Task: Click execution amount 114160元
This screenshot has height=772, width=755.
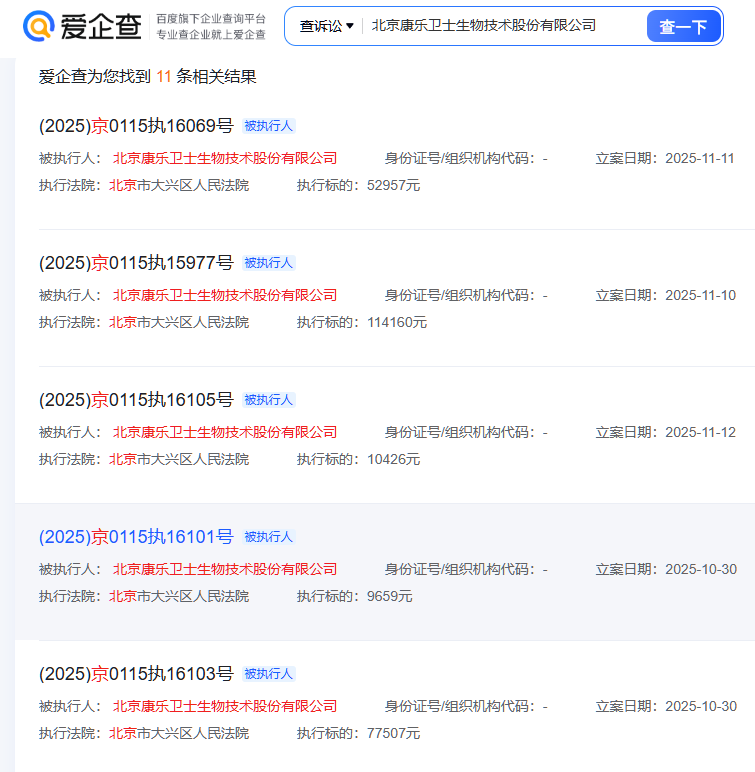Action: 397,322
